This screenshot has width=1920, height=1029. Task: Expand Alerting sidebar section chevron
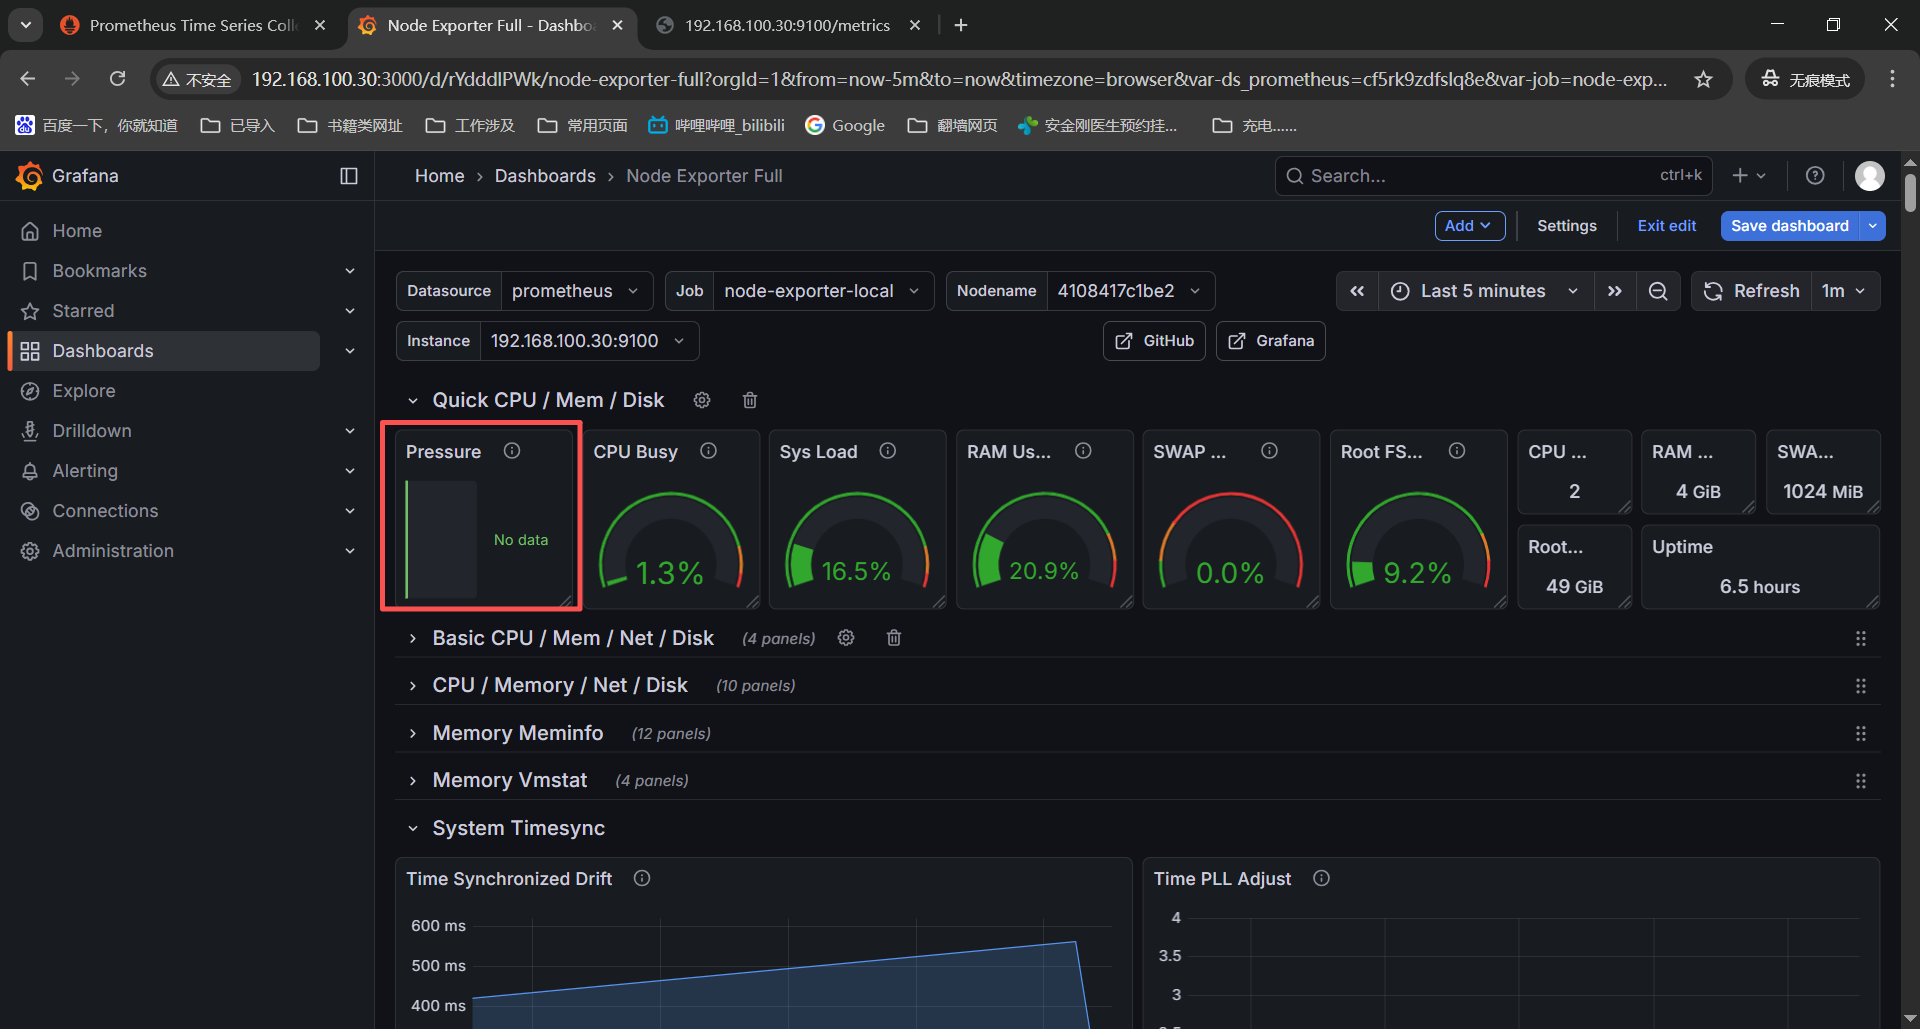point(350,471)
